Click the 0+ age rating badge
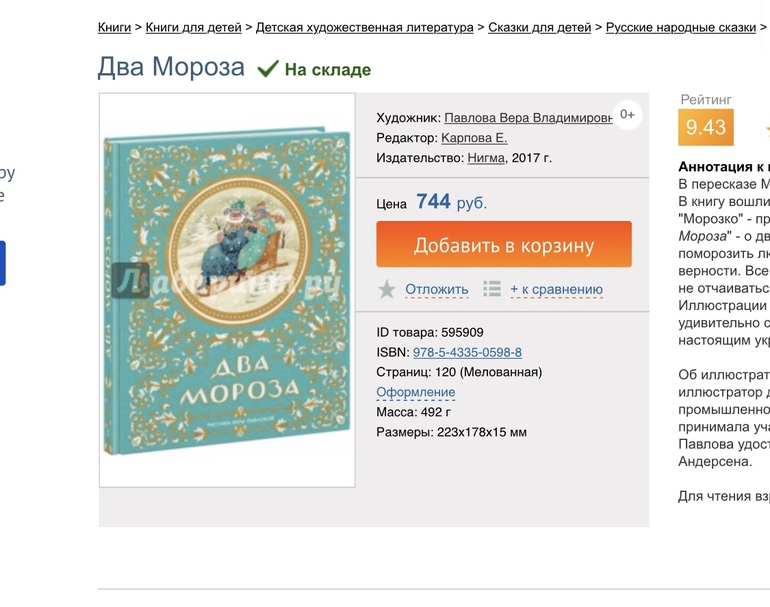The width and height of the screenshot is (770, 607). (627, 114)
